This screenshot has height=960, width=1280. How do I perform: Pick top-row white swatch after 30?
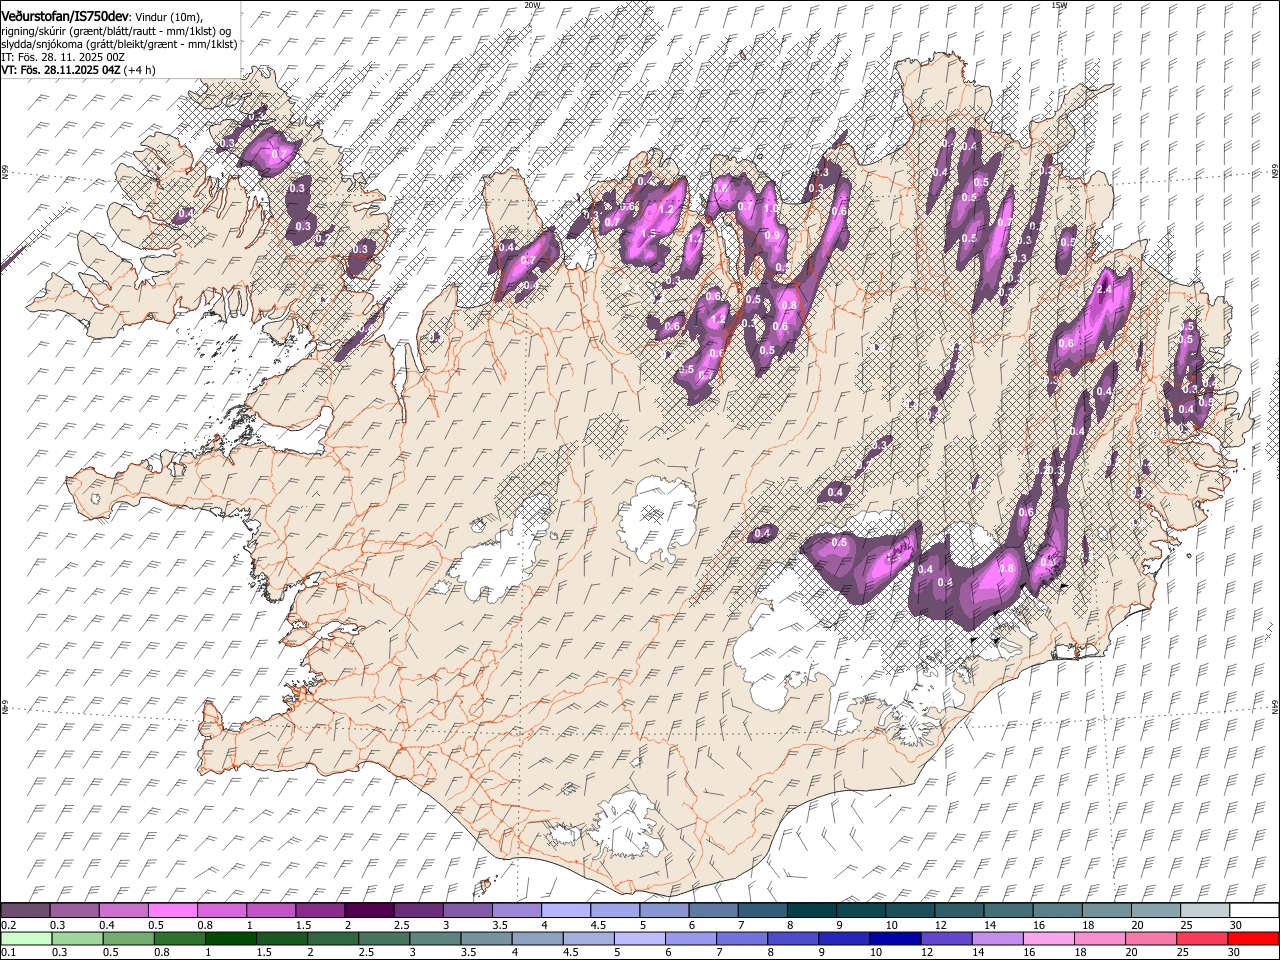(1253, 911)
